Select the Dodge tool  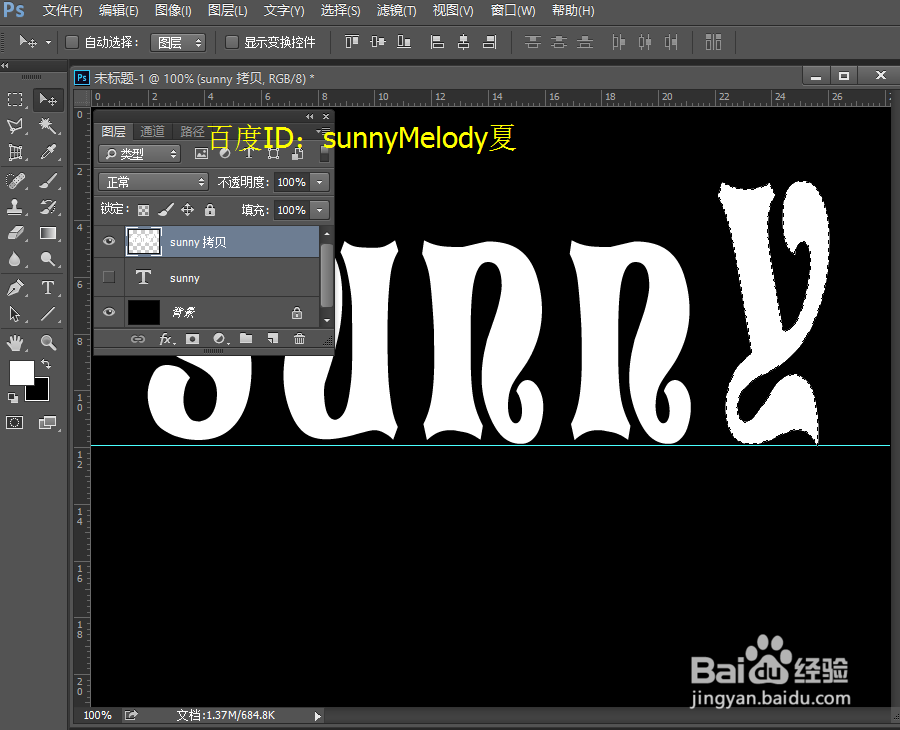pos(48,259)
